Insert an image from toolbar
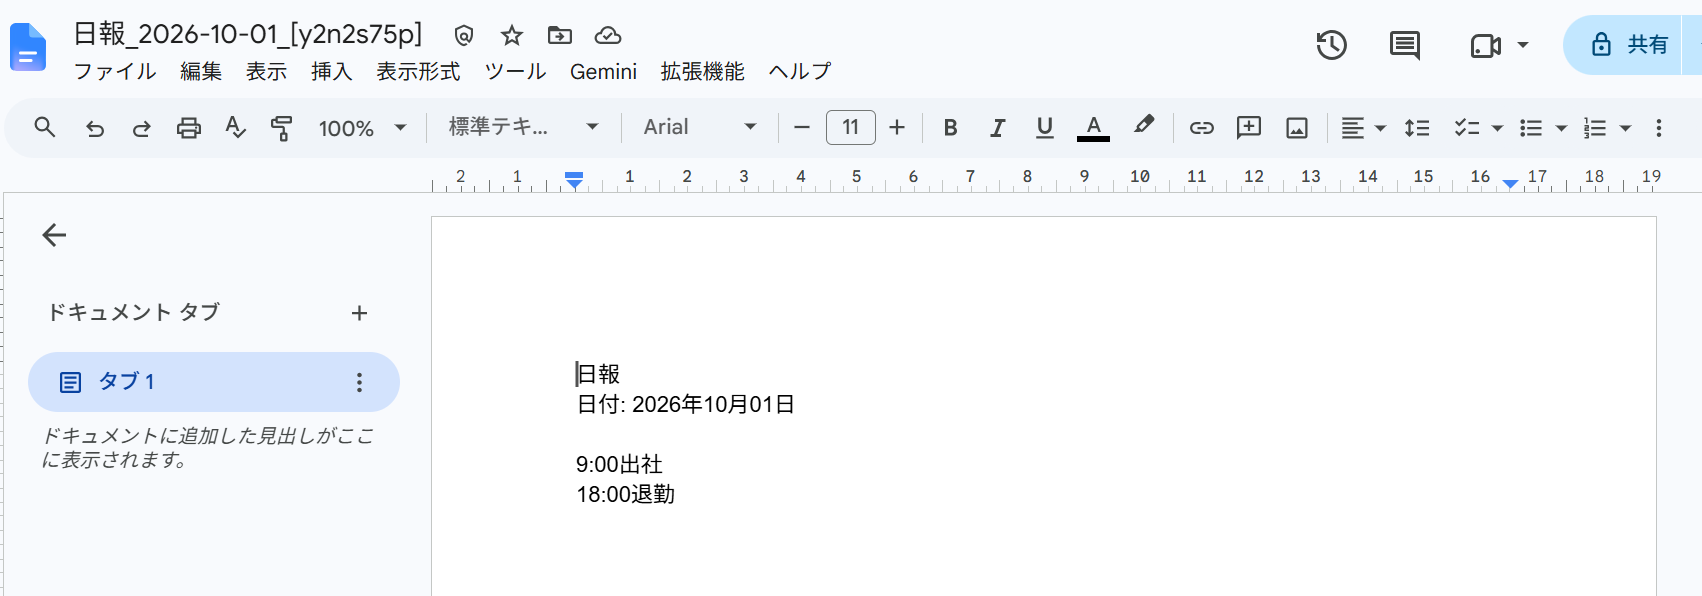Image resolution: width=1702 pixels, height=596 pixels. [1297, 128]
